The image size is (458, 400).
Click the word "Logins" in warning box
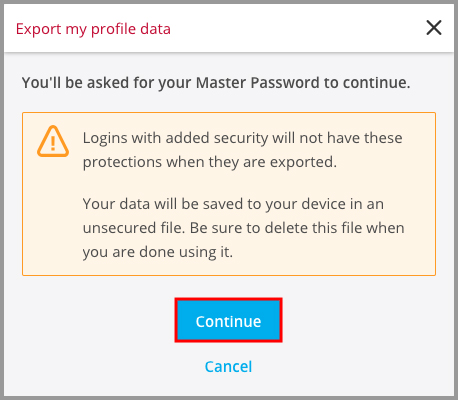tap(105, 138)
